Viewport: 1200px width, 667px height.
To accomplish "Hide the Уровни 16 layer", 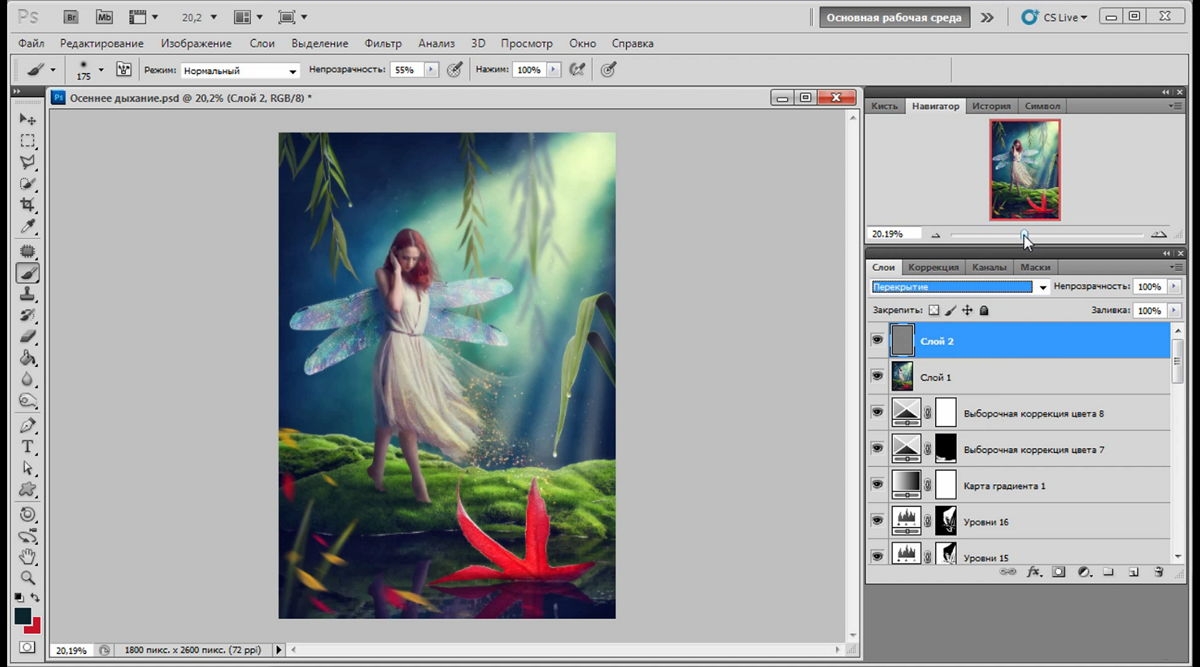I will (877, 520).
